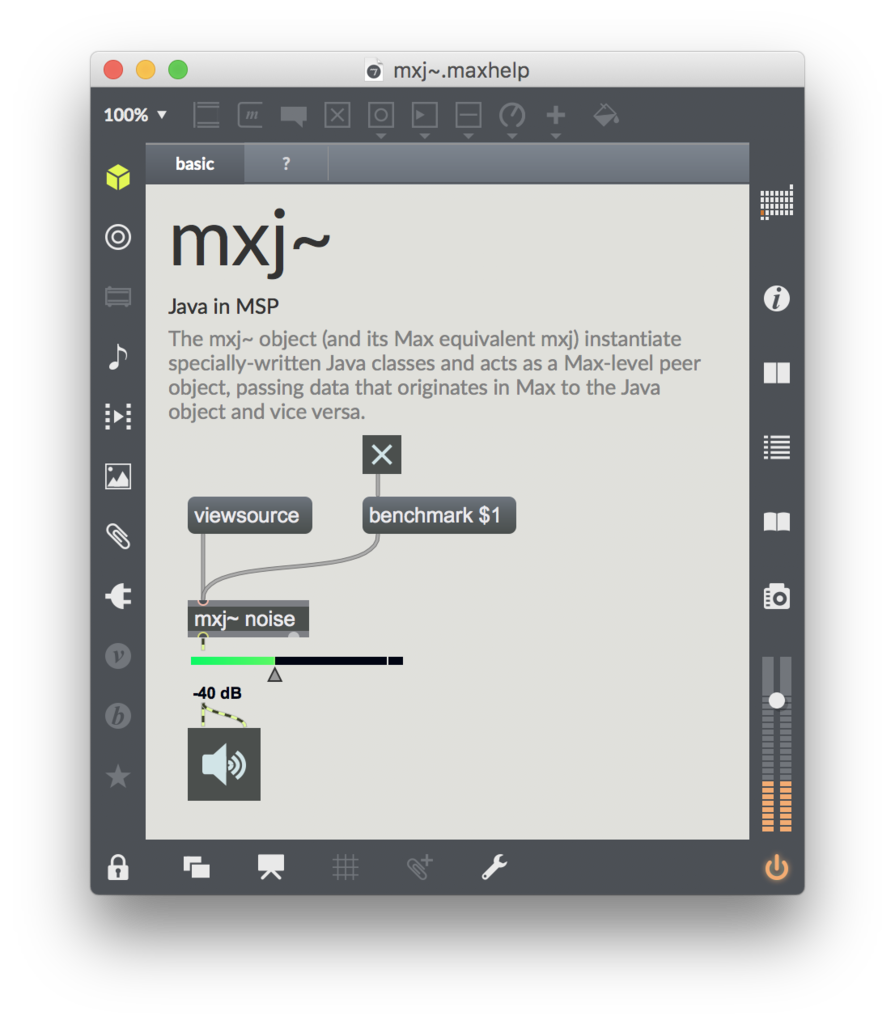
Task: Switch to the basic tab
Action: click(x=195, y=164)
